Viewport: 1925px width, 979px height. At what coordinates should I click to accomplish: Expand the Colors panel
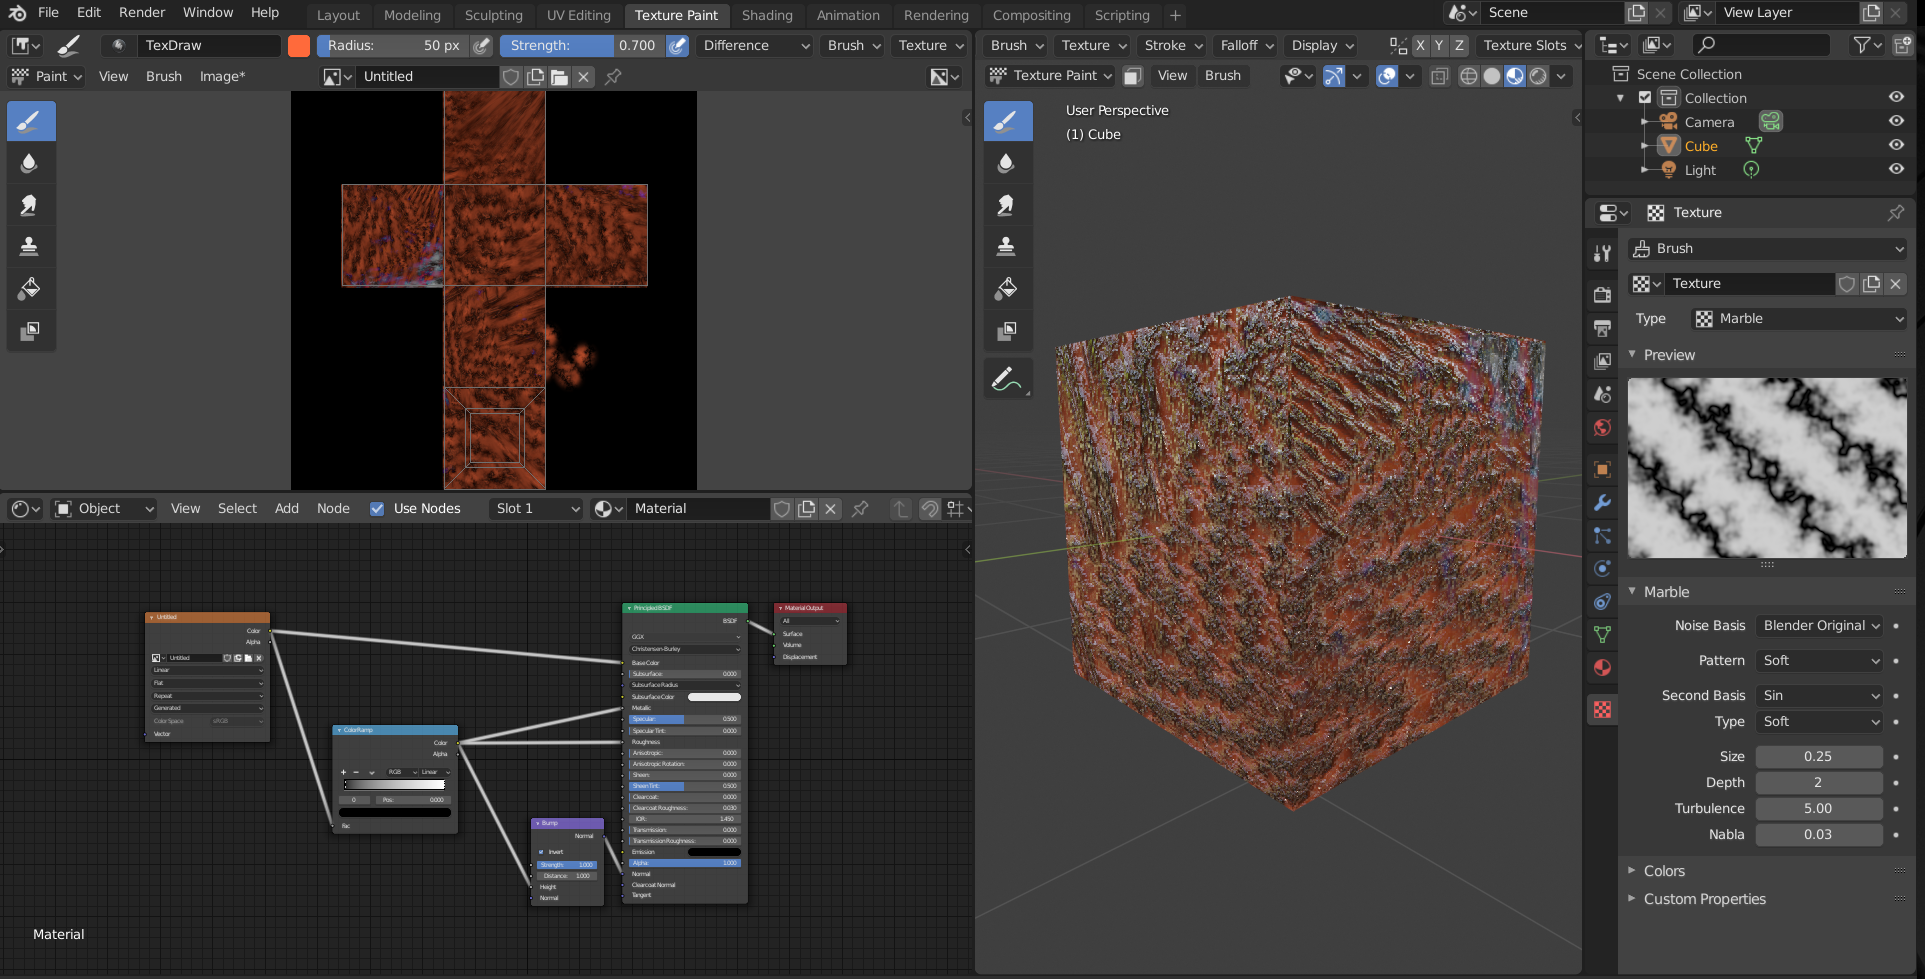point(1664,871)
